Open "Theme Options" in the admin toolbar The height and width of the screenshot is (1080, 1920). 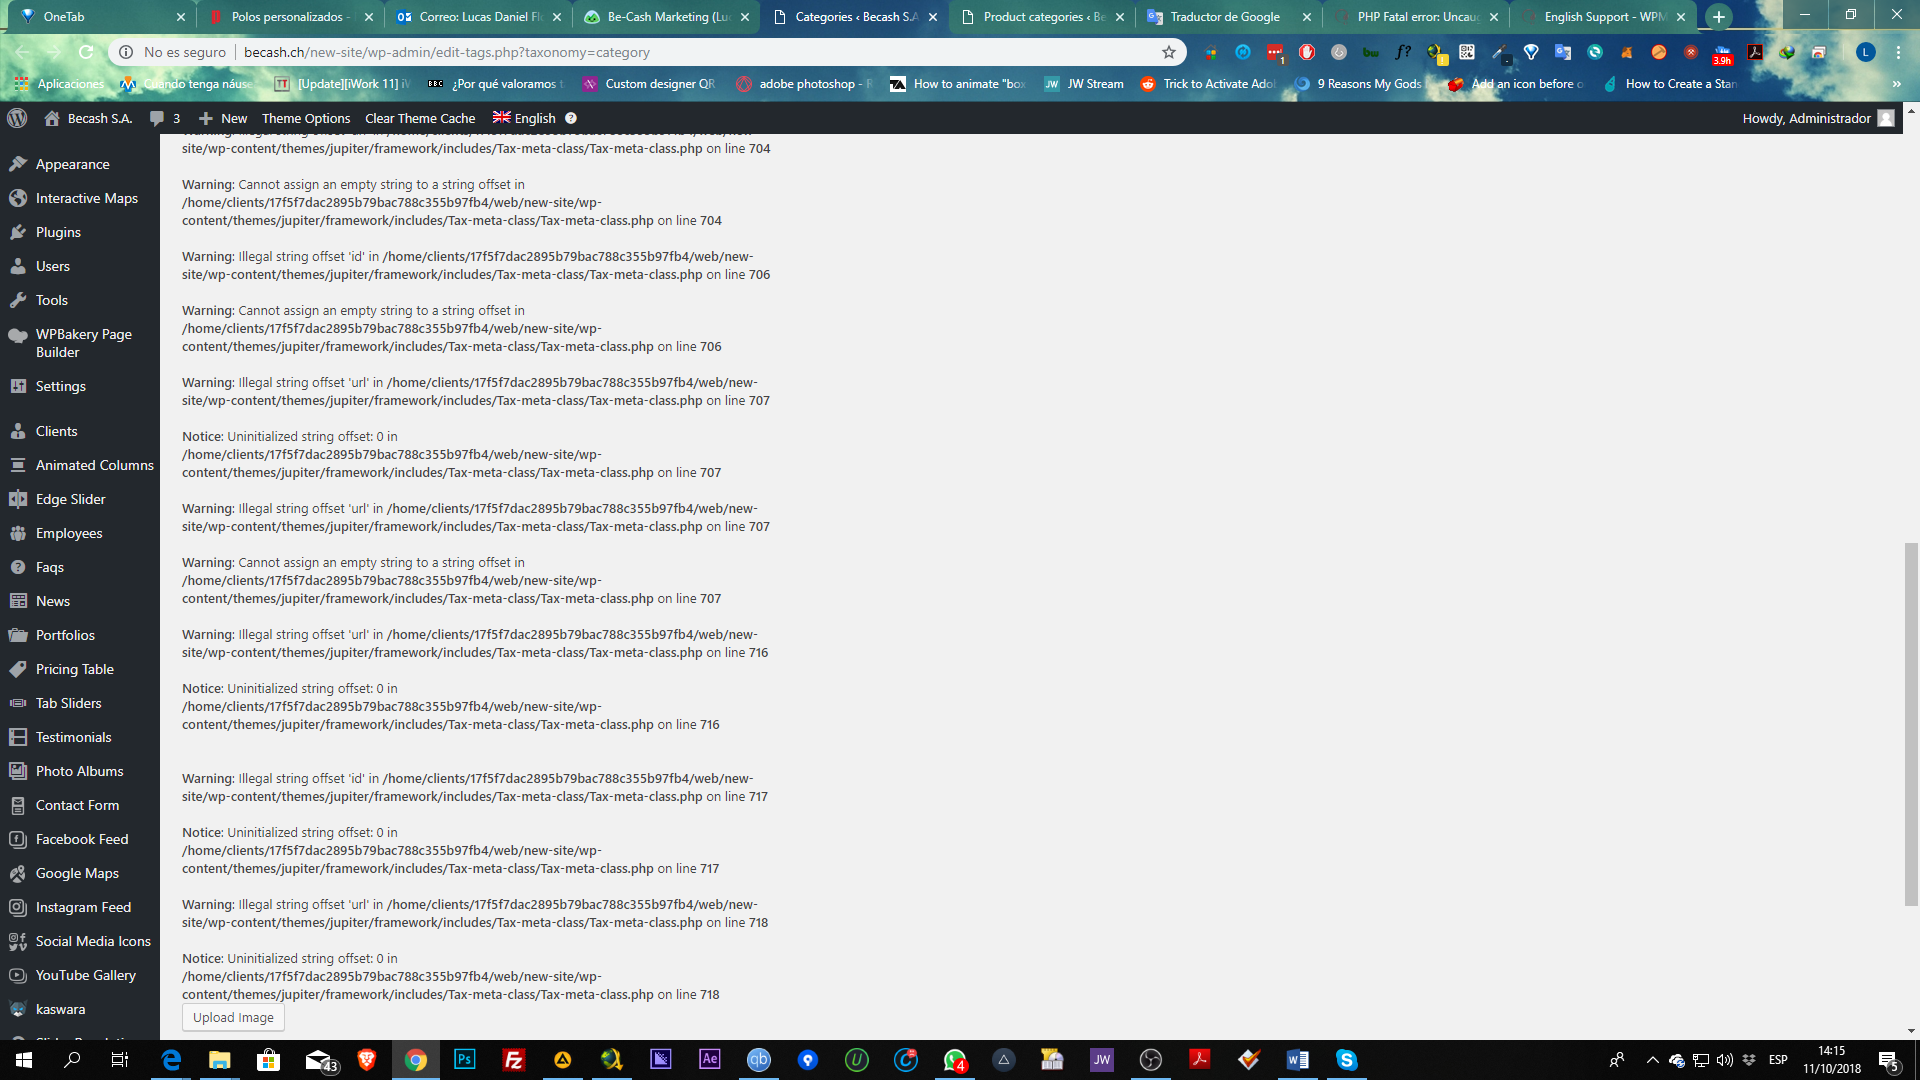point(305,118)
